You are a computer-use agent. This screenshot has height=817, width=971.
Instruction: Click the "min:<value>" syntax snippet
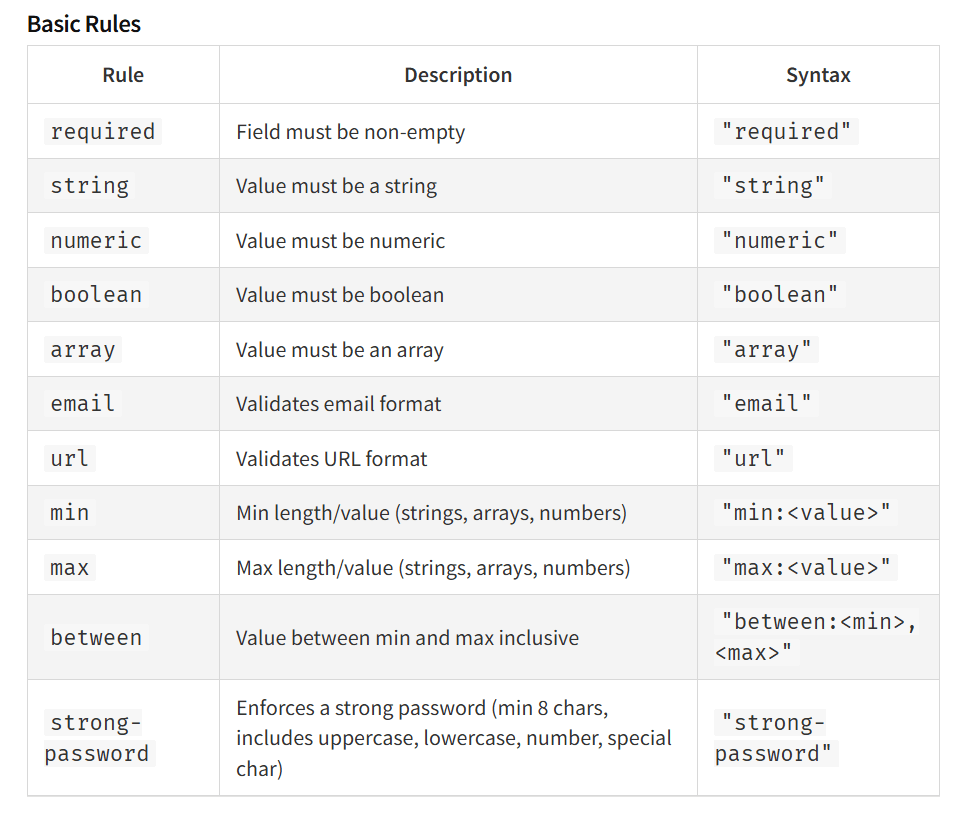pos(806,513)
